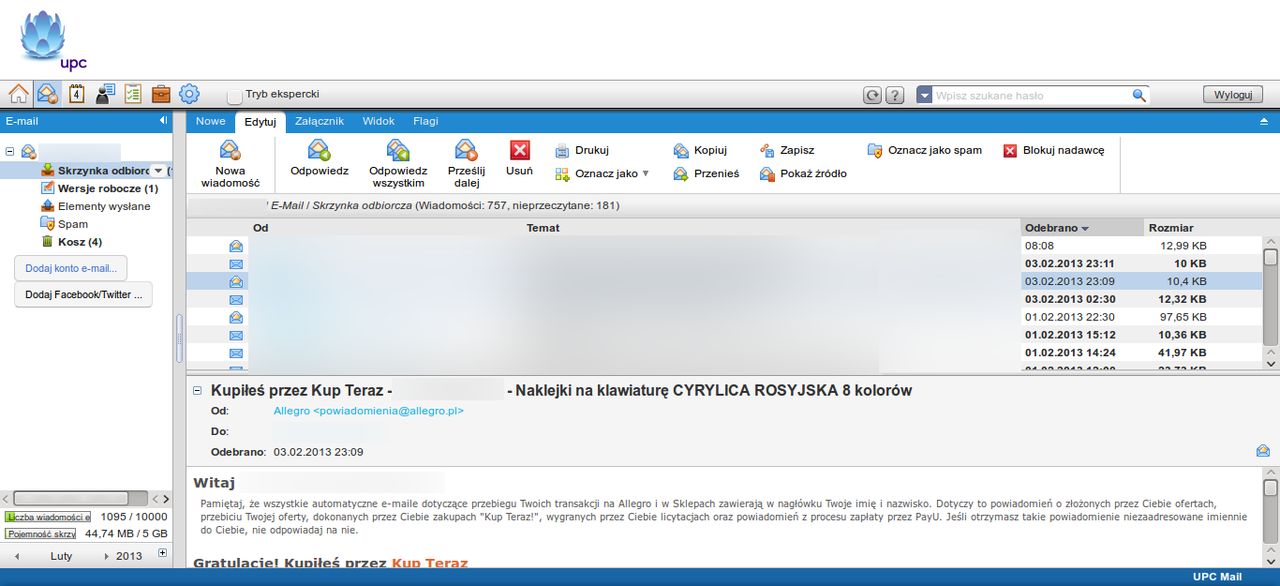Screen dimensions: 1280x586
Task: Open the E-mail module icon
Action: coord(47,94)
